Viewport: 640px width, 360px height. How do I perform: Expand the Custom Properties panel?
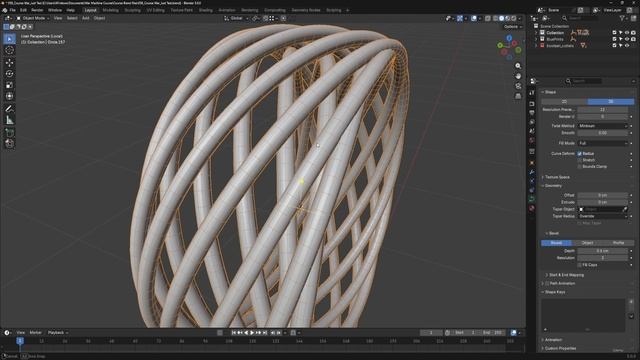tap(560, 349)
